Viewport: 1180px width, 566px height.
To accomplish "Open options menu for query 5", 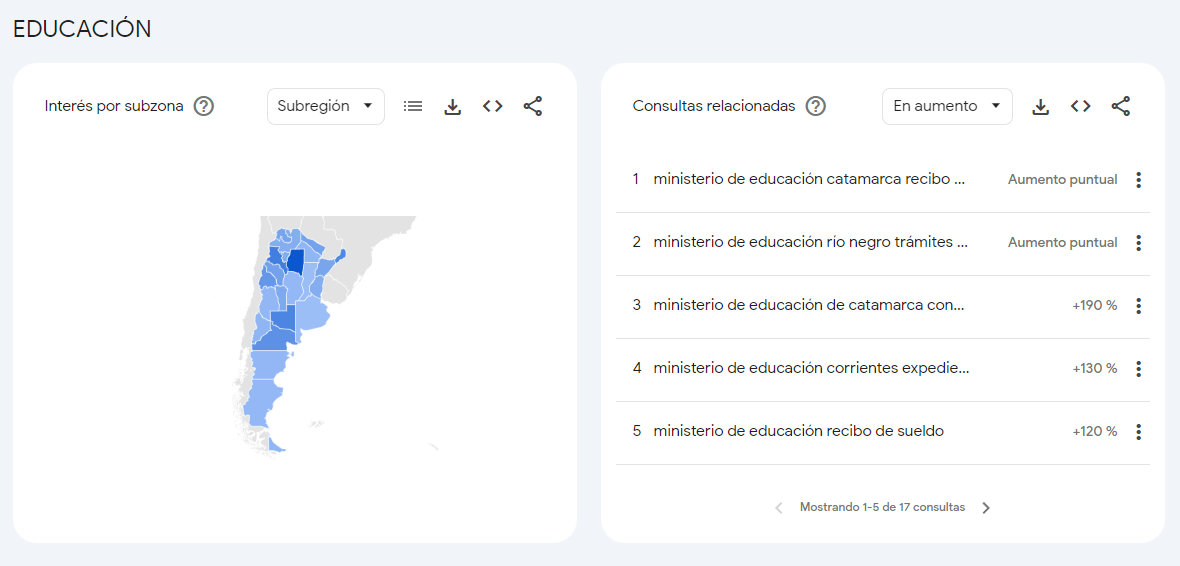I will [x=1138, y=432].
